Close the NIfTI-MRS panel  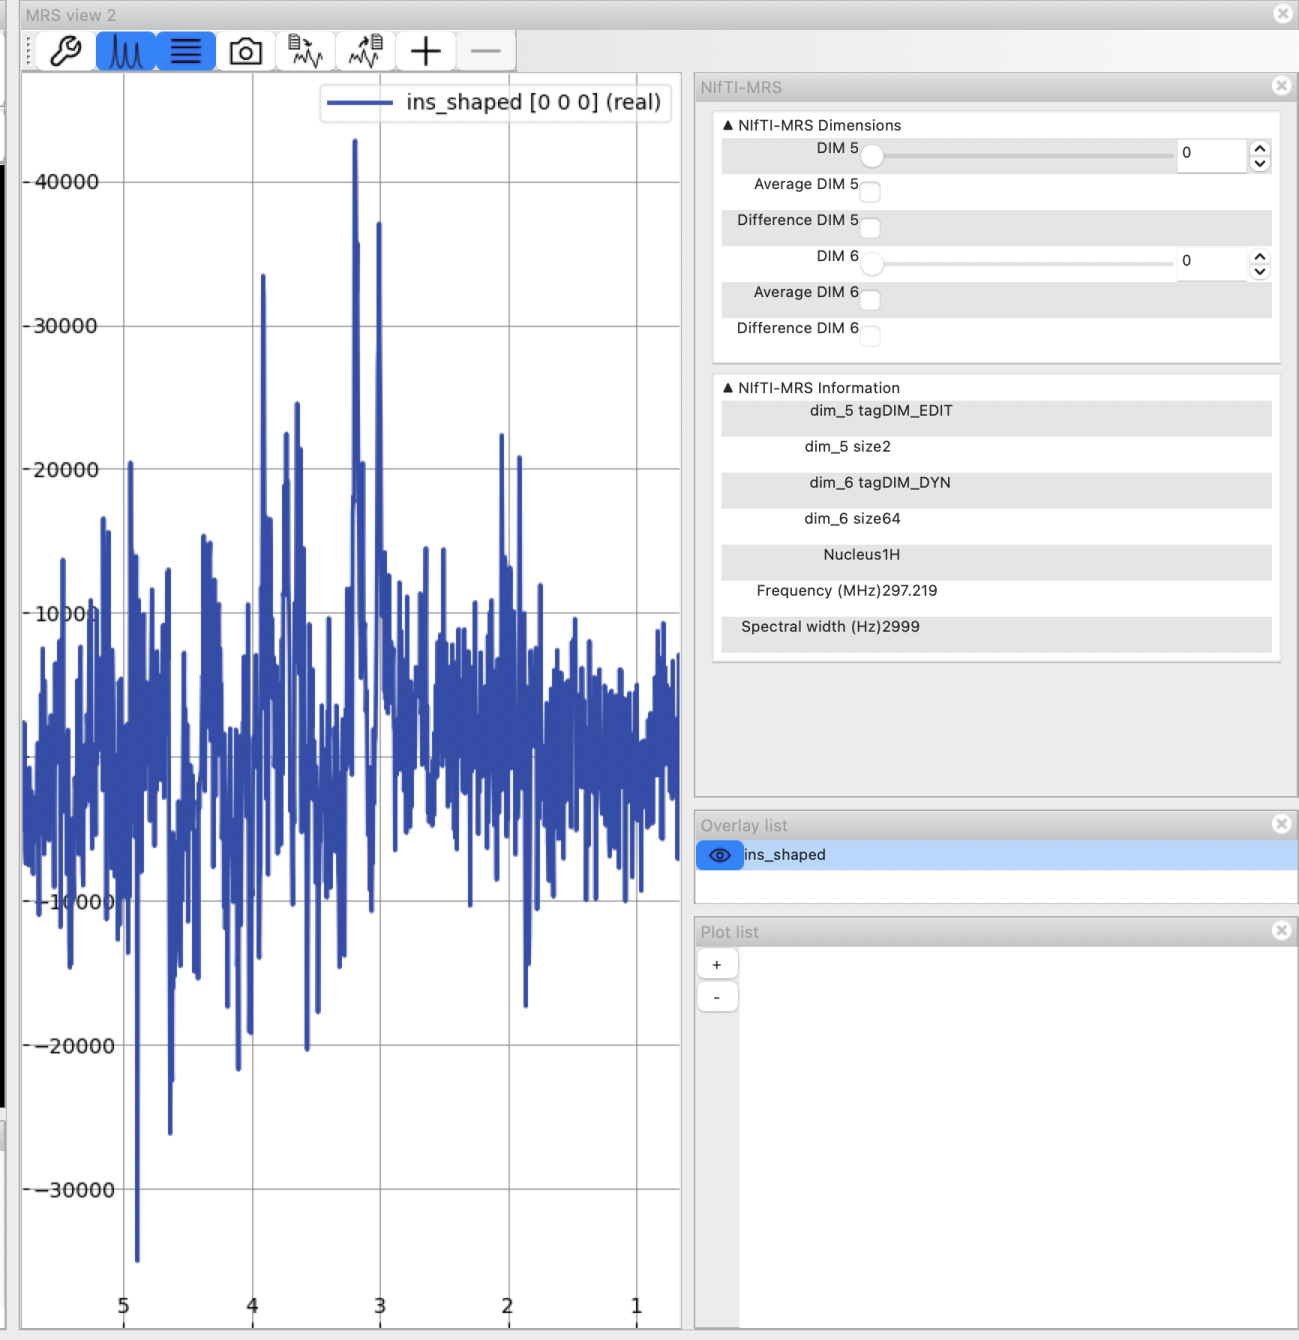(x=1281, y=86)
